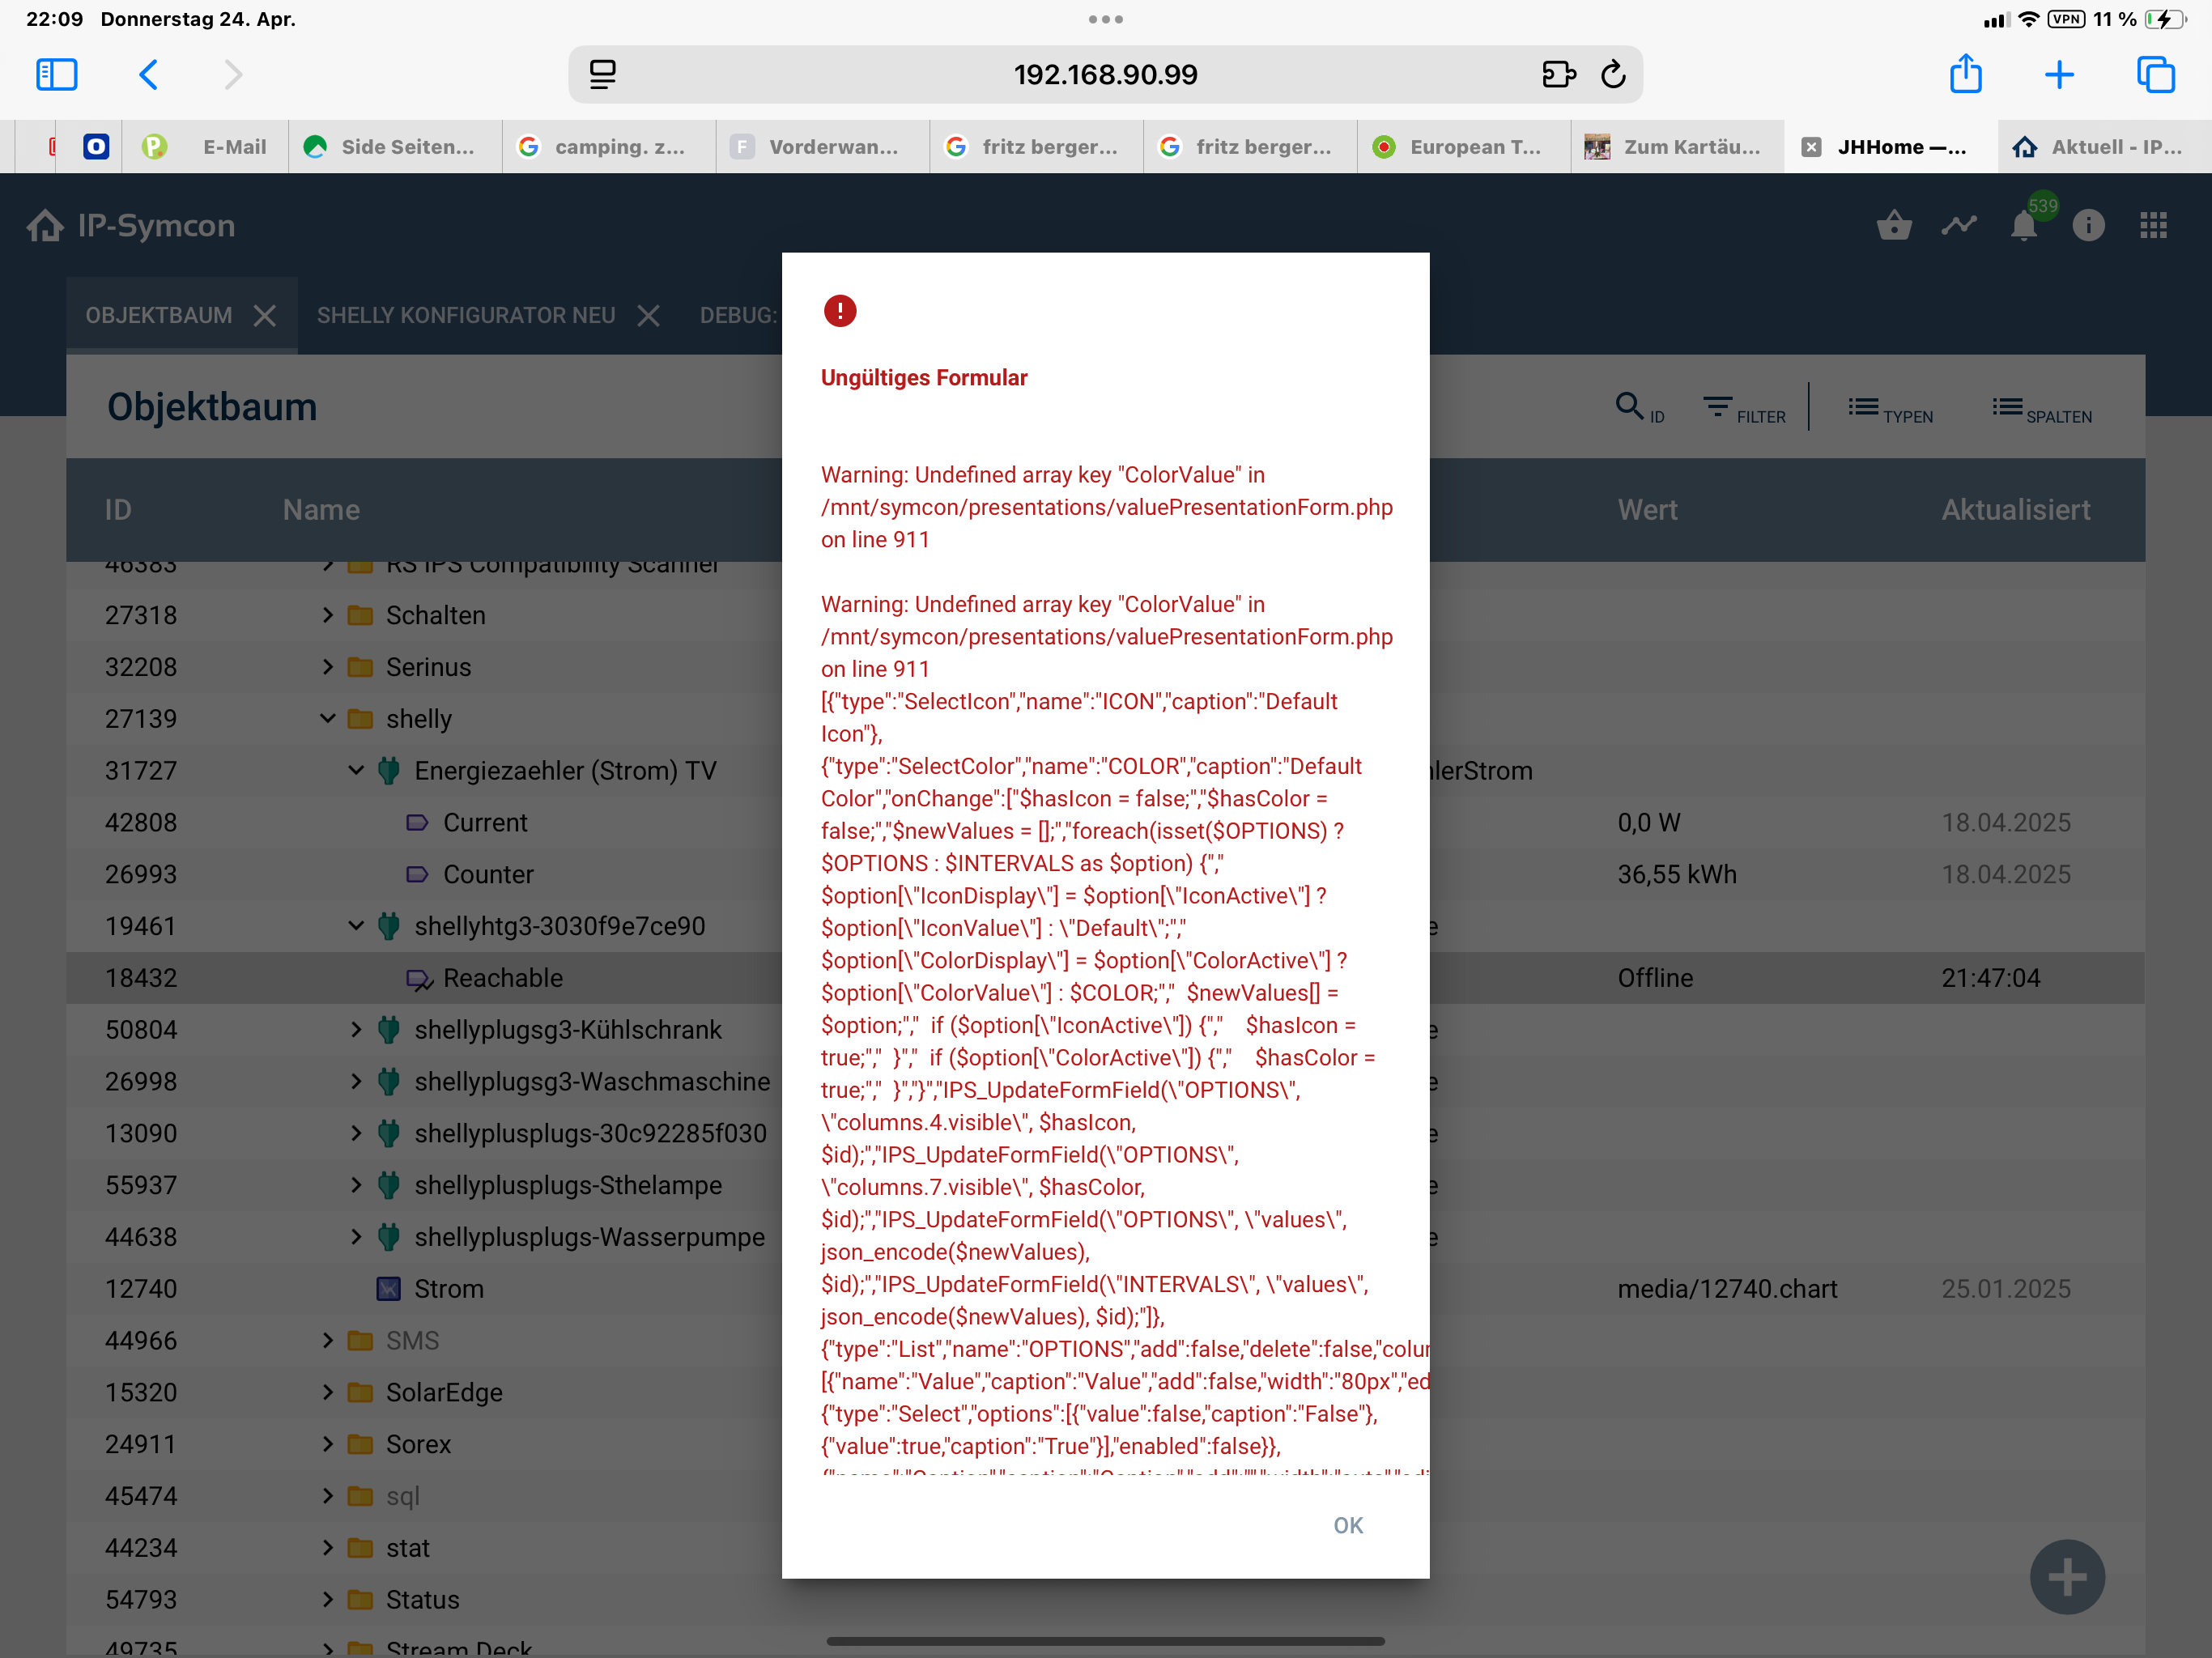Open the store basket icon
The height and width of the screenshot is (1658, 2212).
click(x=1893, y=226)
